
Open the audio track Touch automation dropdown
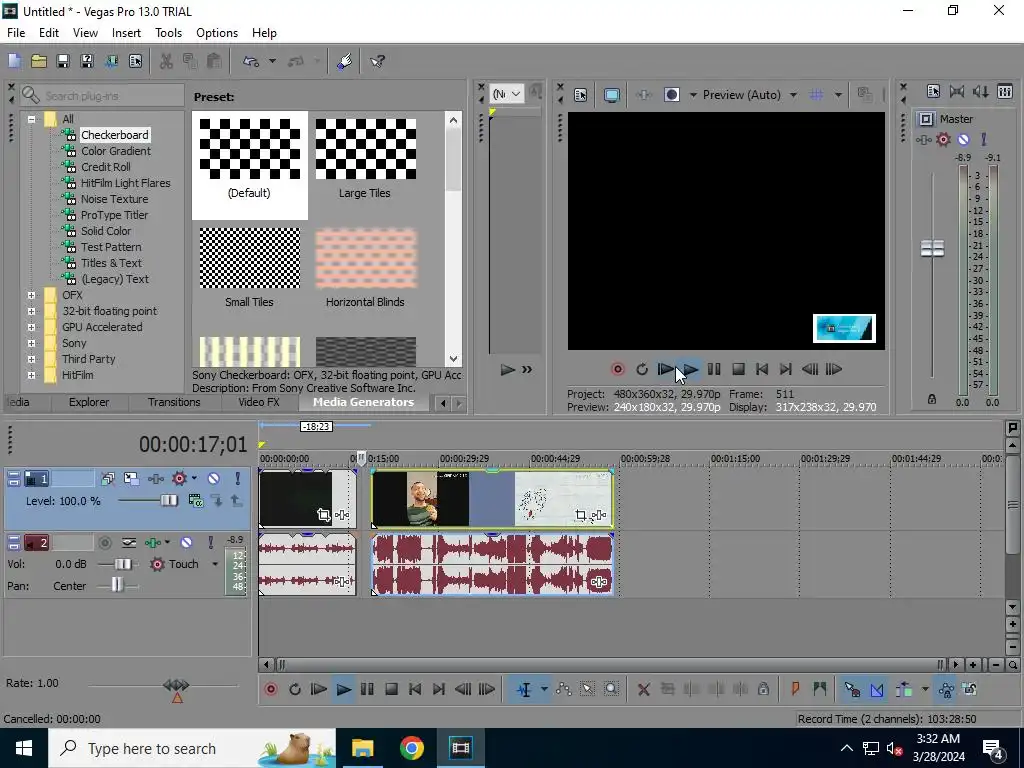(x=215, y=564)
